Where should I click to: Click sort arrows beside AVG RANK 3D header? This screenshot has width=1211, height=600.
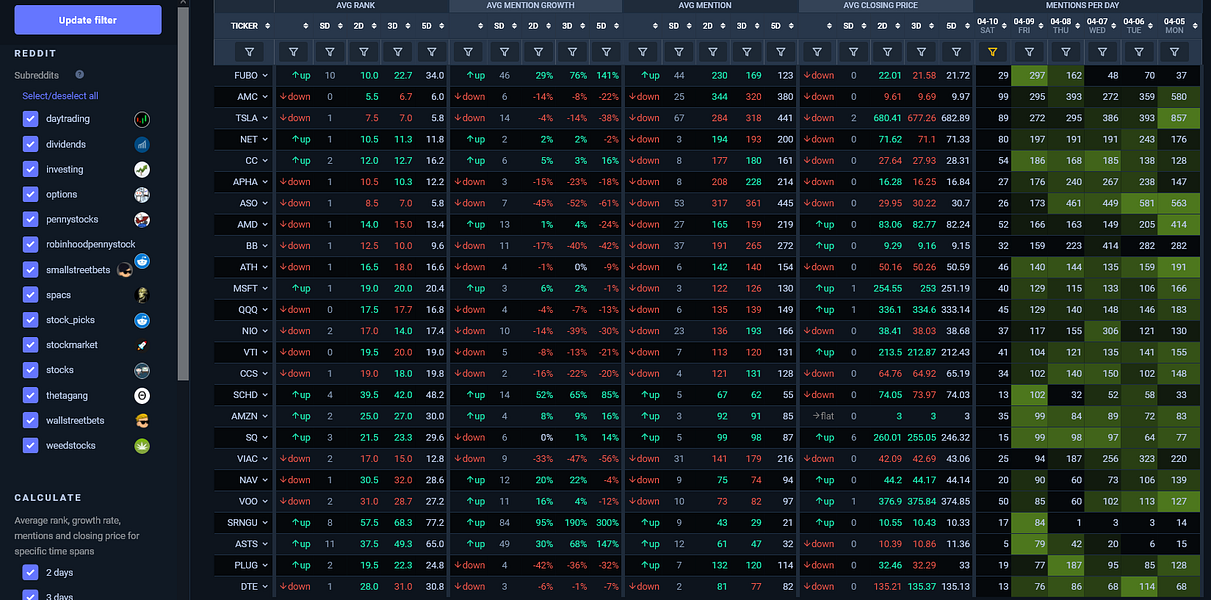(408, 25)
